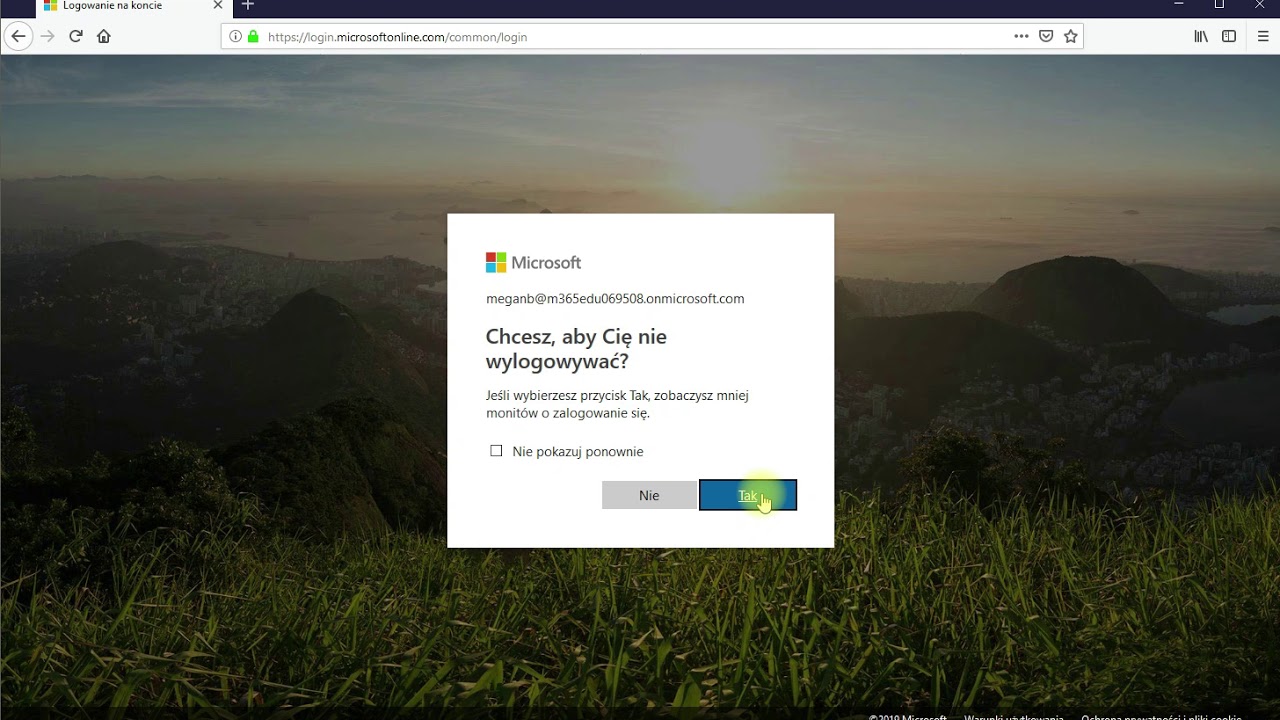Reload the login page
This screenshot has width=1280, height=720.
click(x=76, y=36)
